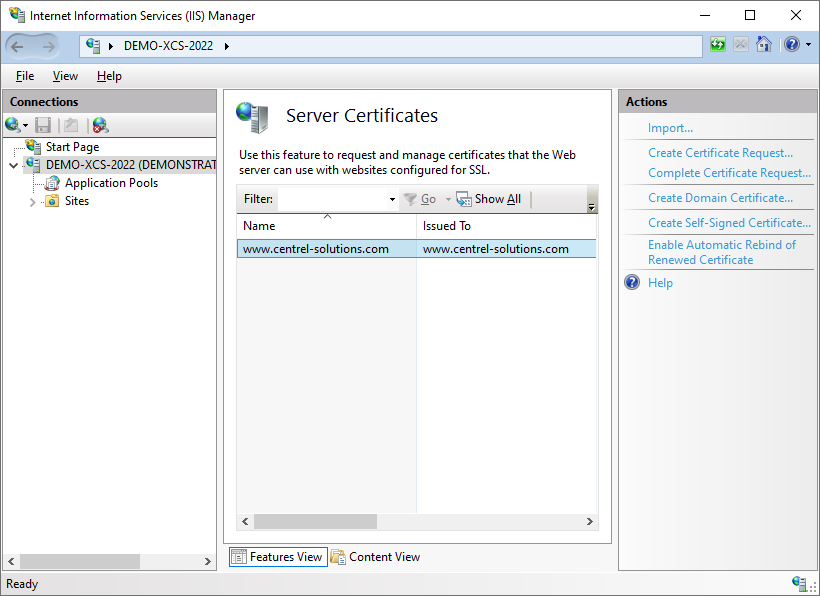Open the Help menu
Viewport: 820px width, 596px height.
coord(109,76)
